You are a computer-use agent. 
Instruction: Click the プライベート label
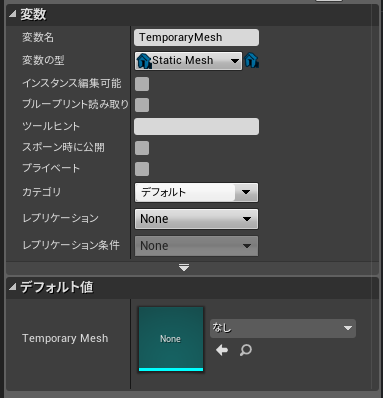51,168
